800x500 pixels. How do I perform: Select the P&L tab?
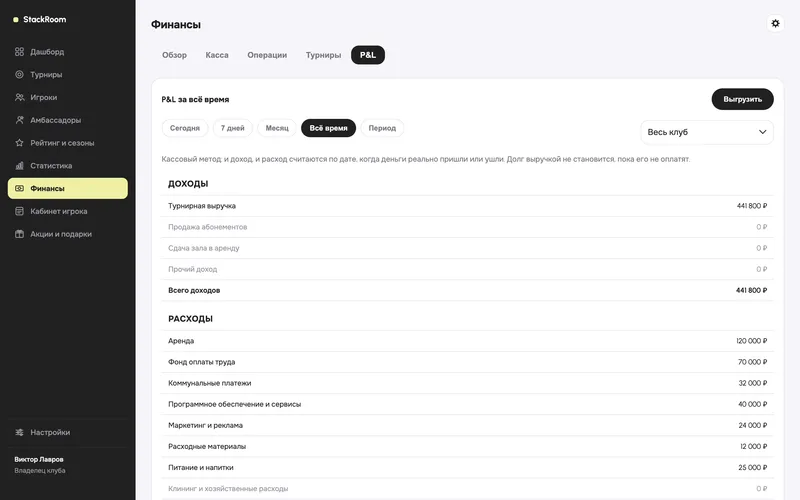[x=368, y=55]
